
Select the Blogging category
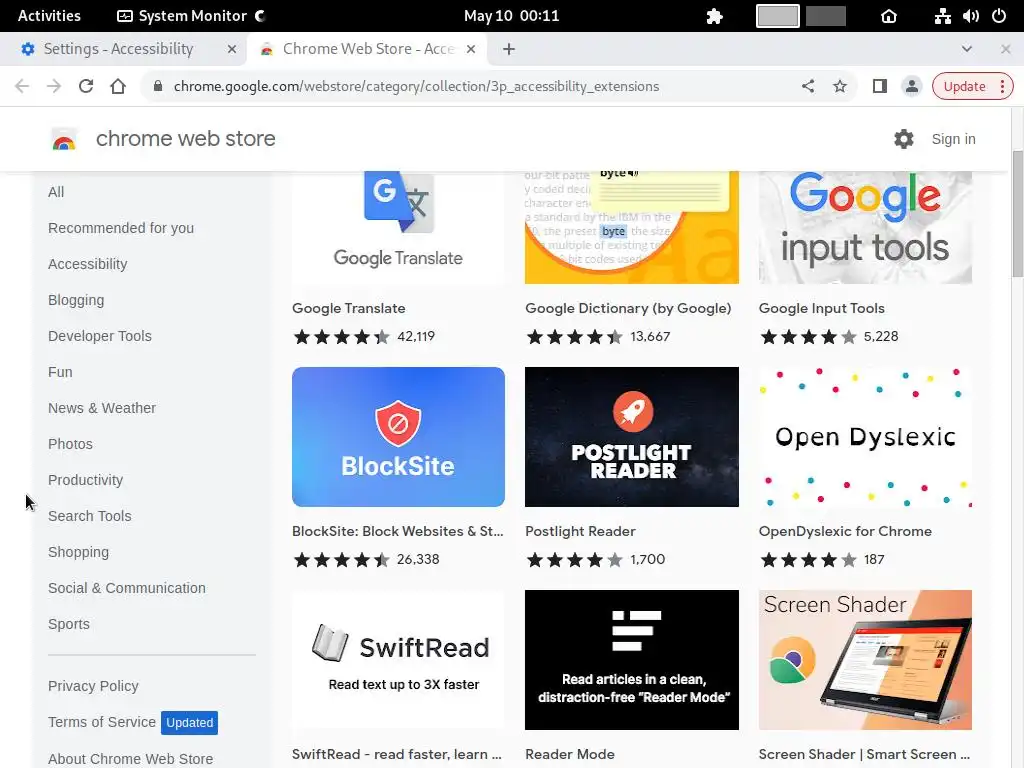tap(76, 300)
